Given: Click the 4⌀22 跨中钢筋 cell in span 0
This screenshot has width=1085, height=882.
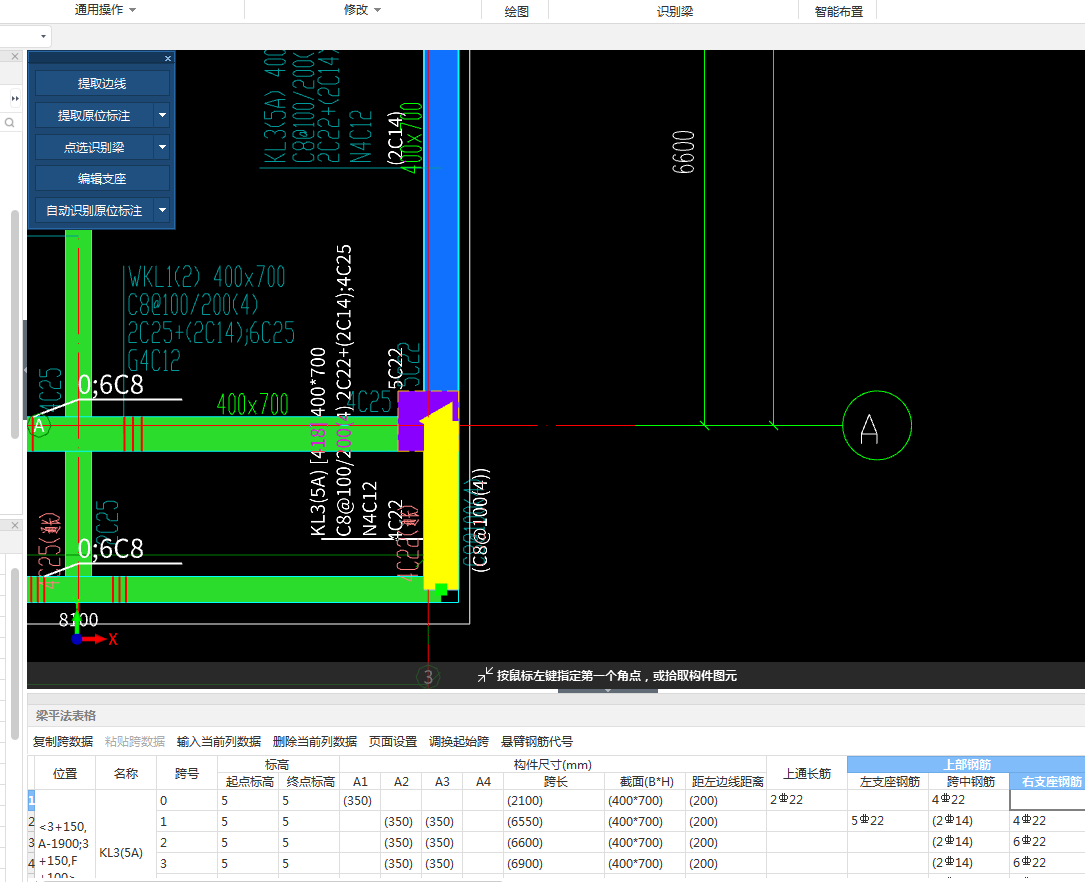Looking at the screenshot, I should point(969,800).
